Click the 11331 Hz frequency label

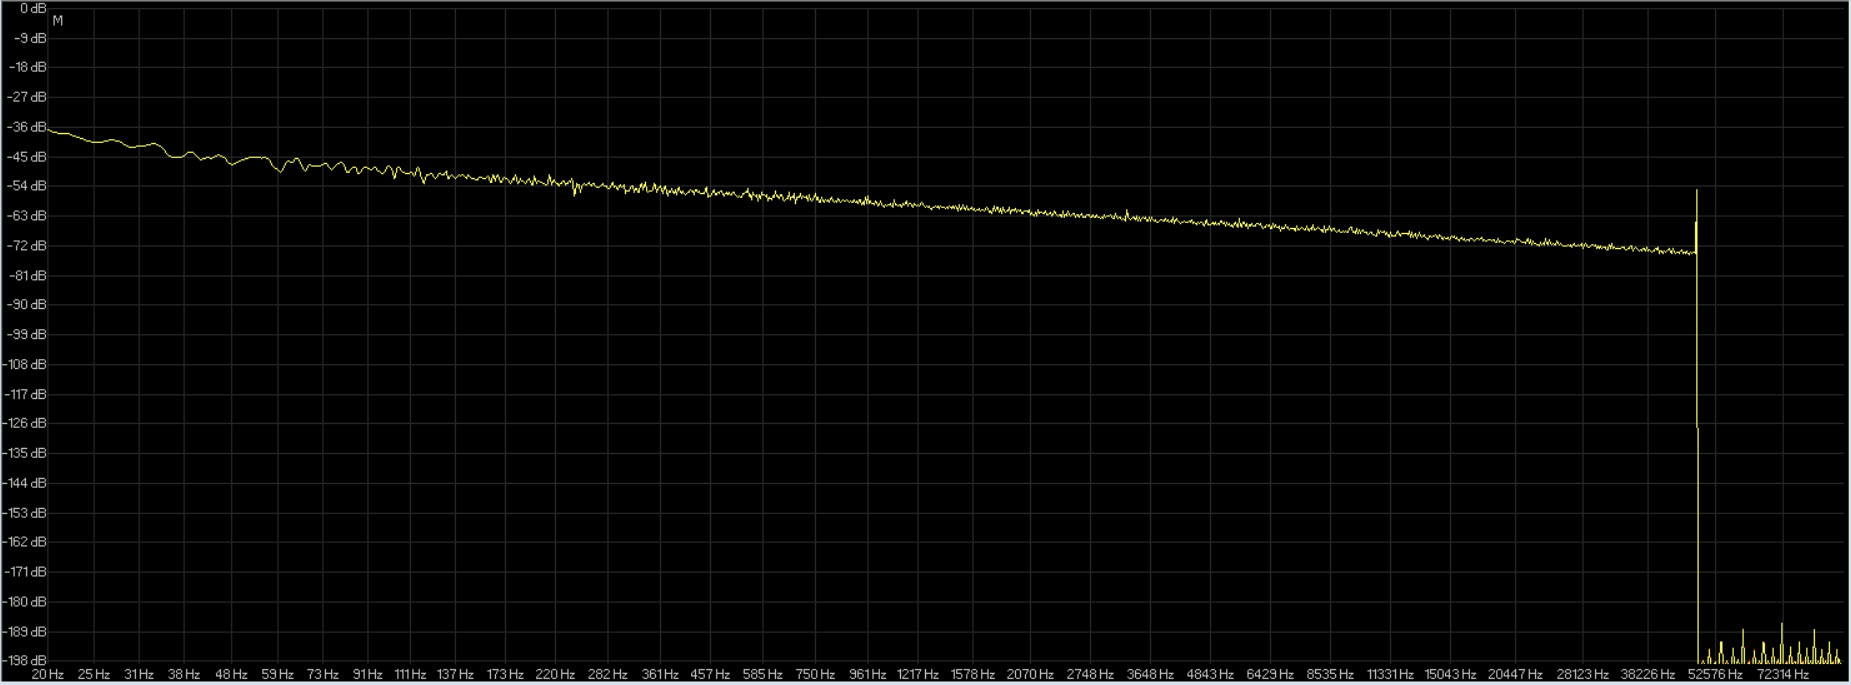pyautogui.click(x=1390, y=675)
